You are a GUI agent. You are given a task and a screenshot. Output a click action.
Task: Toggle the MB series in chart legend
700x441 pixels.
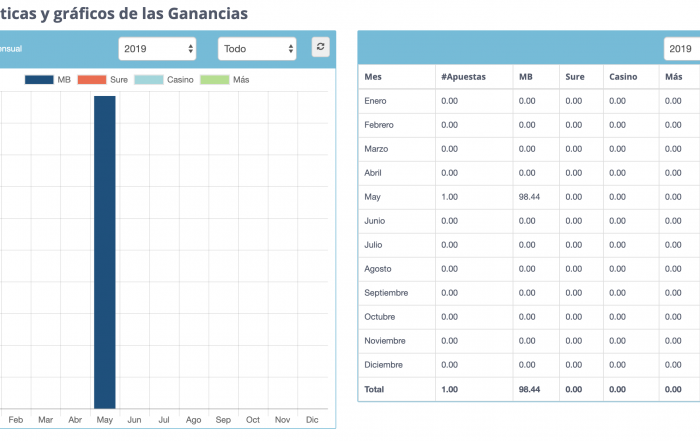(x=47, y=79)
